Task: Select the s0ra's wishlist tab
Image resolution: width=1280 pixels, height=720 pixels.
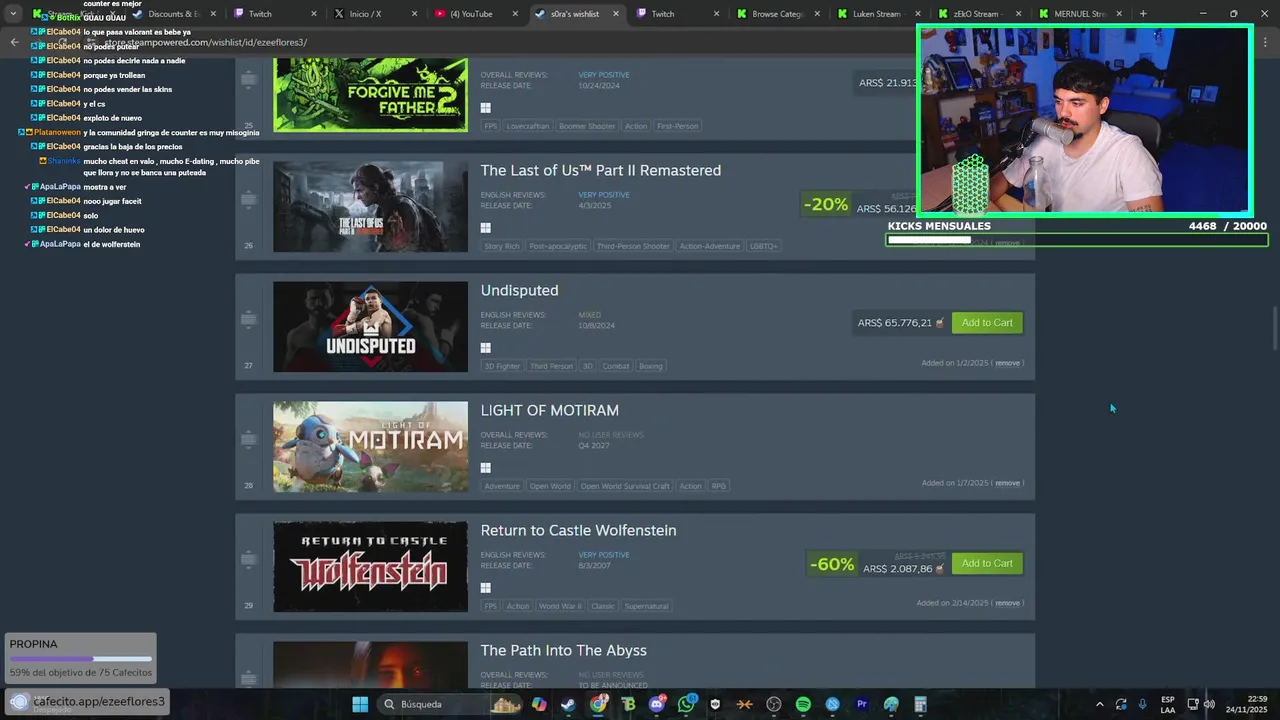Action: click(x=575, y=14)
